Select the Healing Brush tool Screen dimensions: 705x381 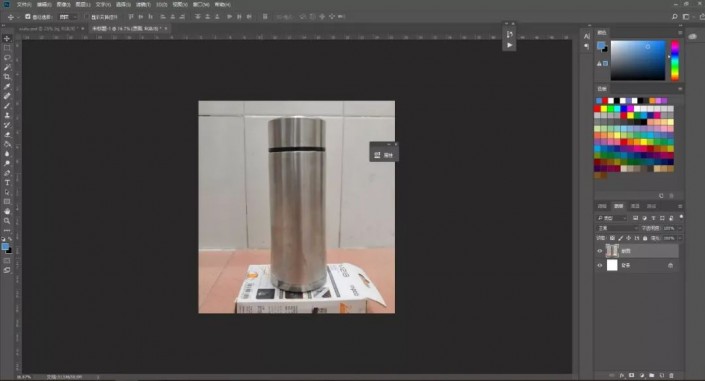(x=7, y=96)
